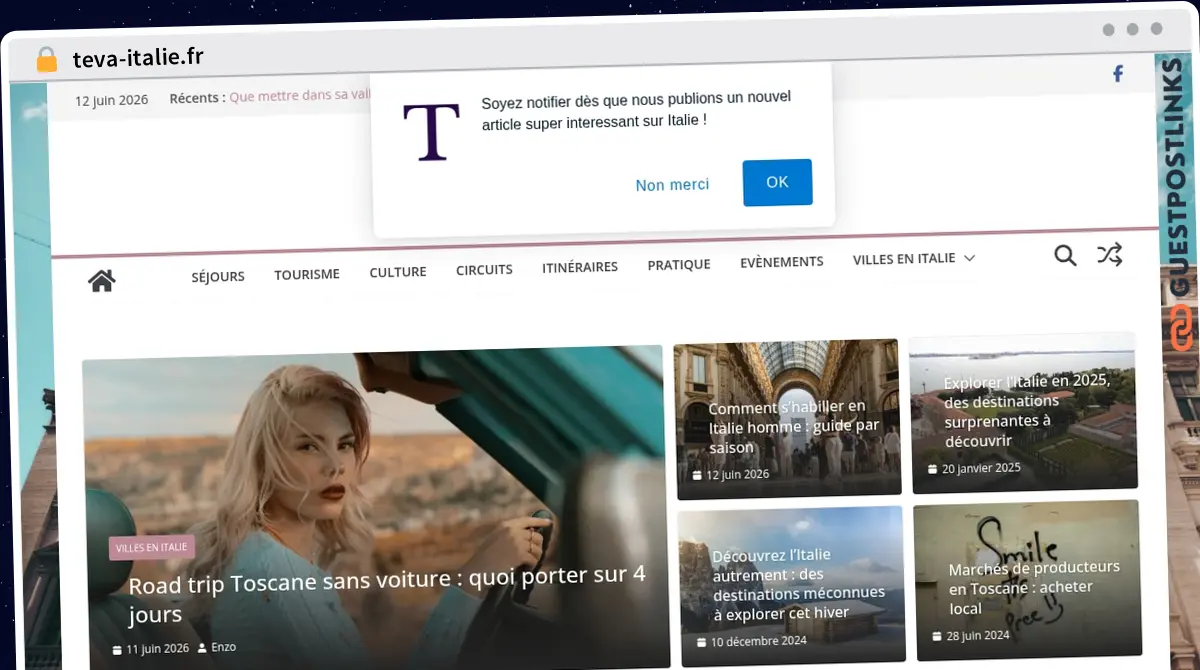
Task: Open author Enzo's page
Action: click(x=223, y=647)
